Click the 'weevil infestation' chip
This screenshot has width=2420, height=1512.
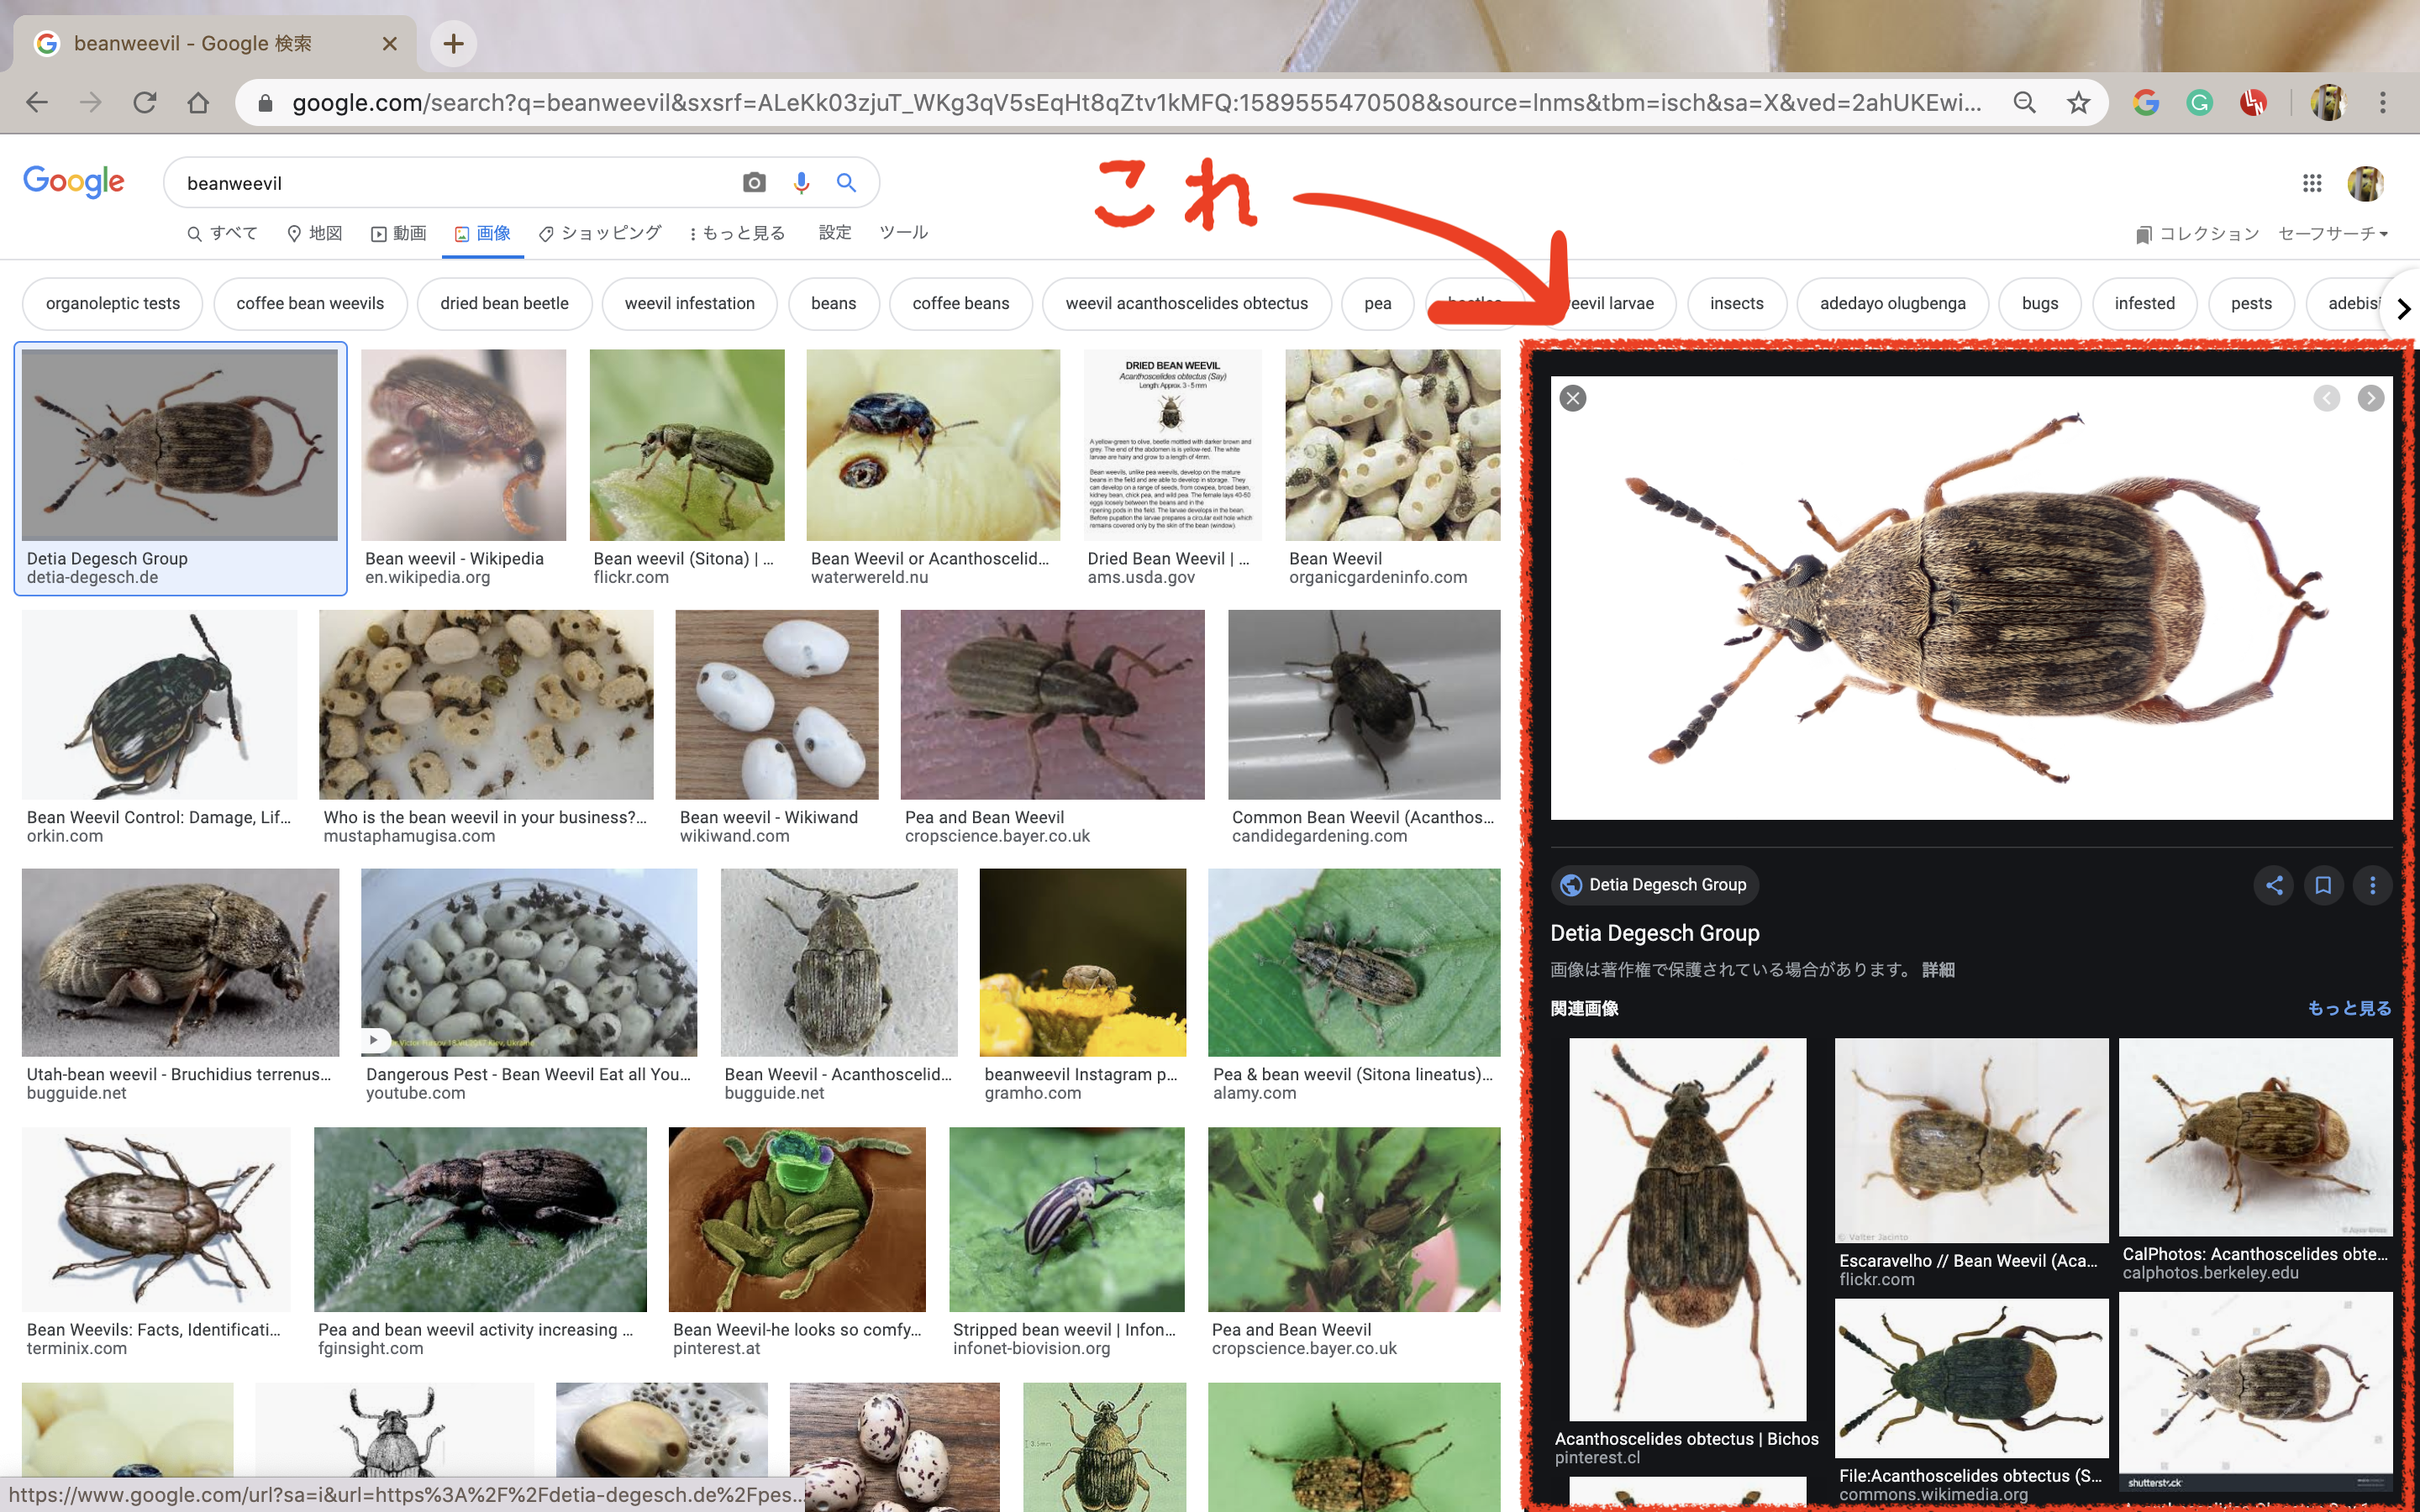click(x=690, y=303)
